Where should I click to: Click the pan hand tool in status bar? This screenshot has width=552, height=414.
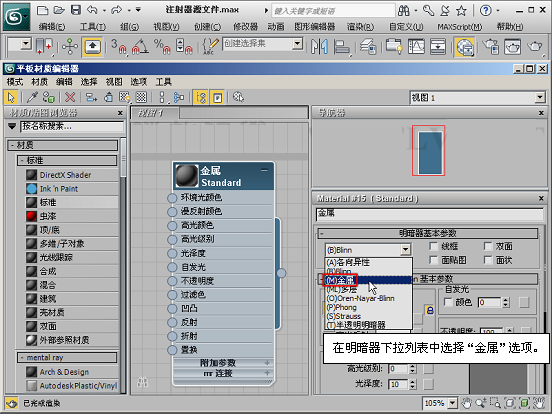coord(466,403)
